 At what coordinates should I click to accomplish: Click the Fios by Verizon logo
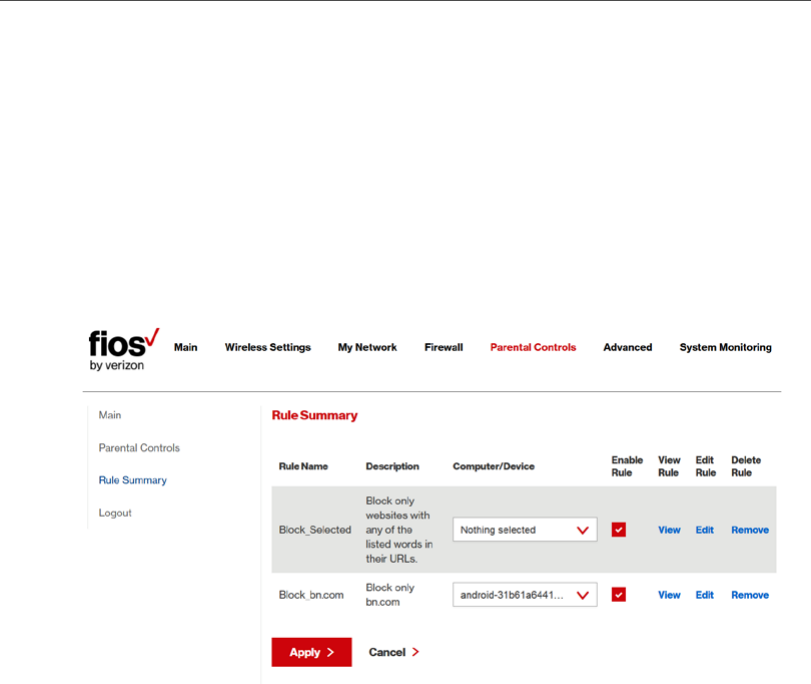pos(124,350)
